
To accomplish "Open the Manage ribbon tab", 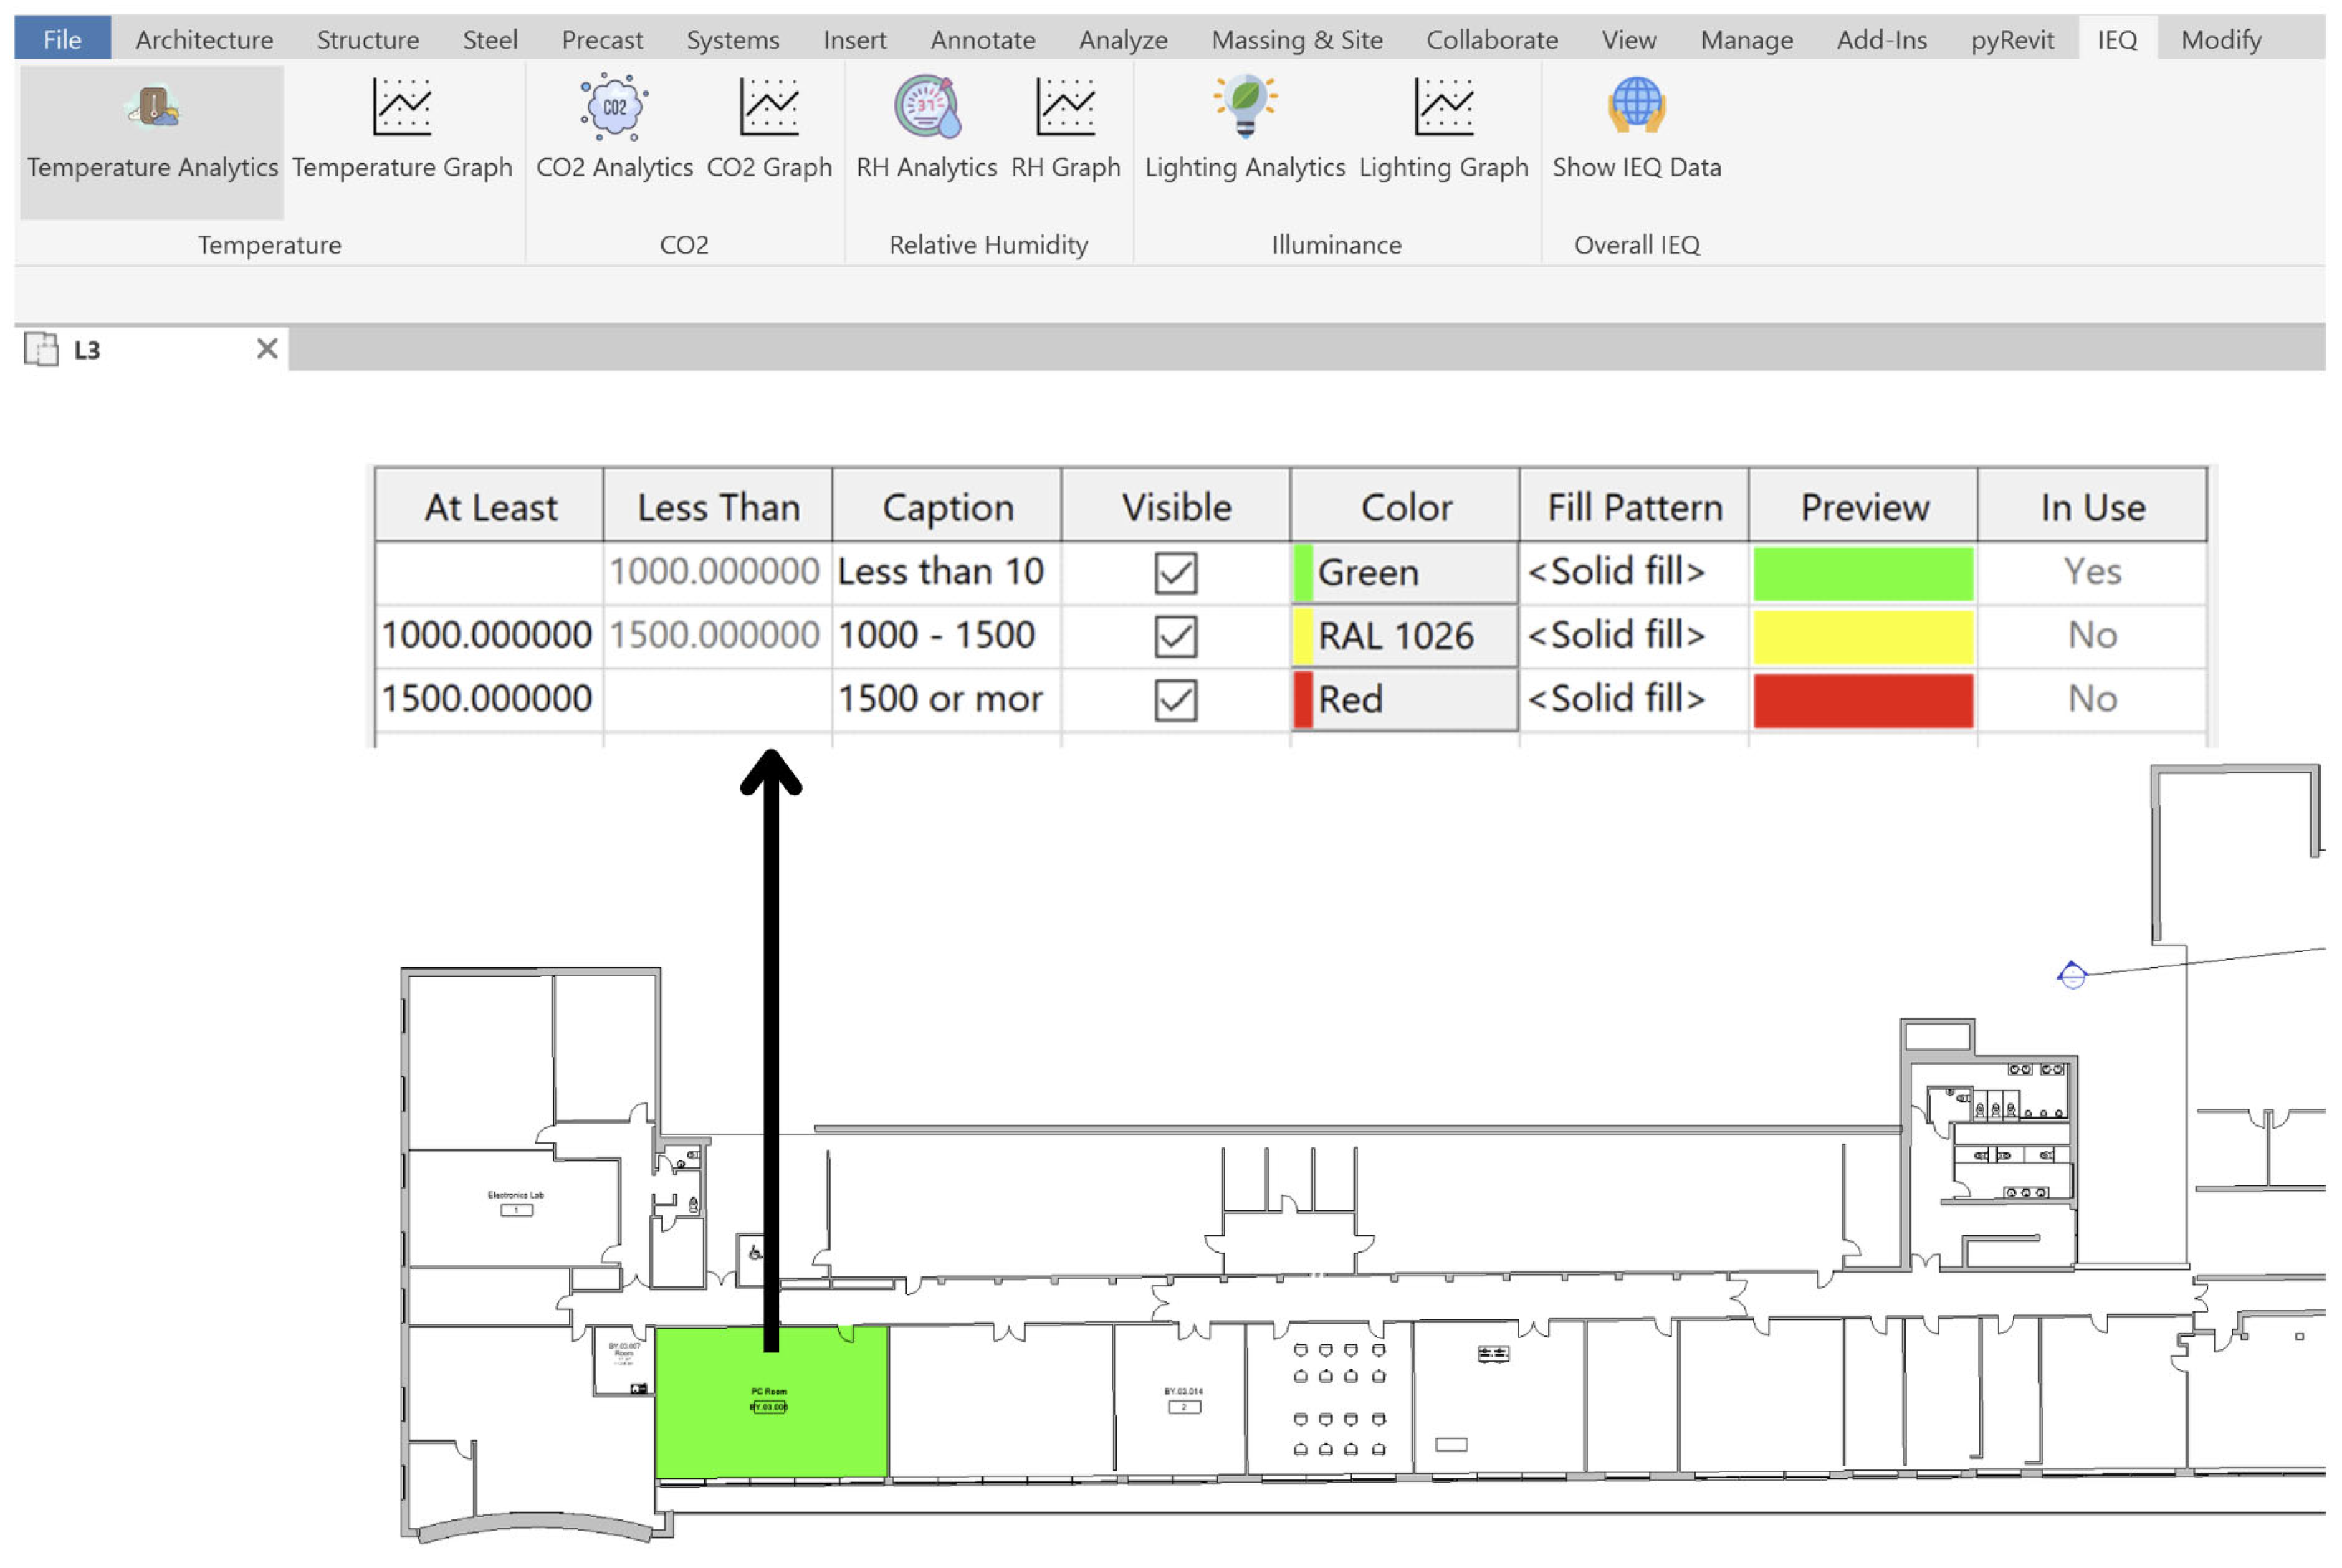I will click(1747, 39).
